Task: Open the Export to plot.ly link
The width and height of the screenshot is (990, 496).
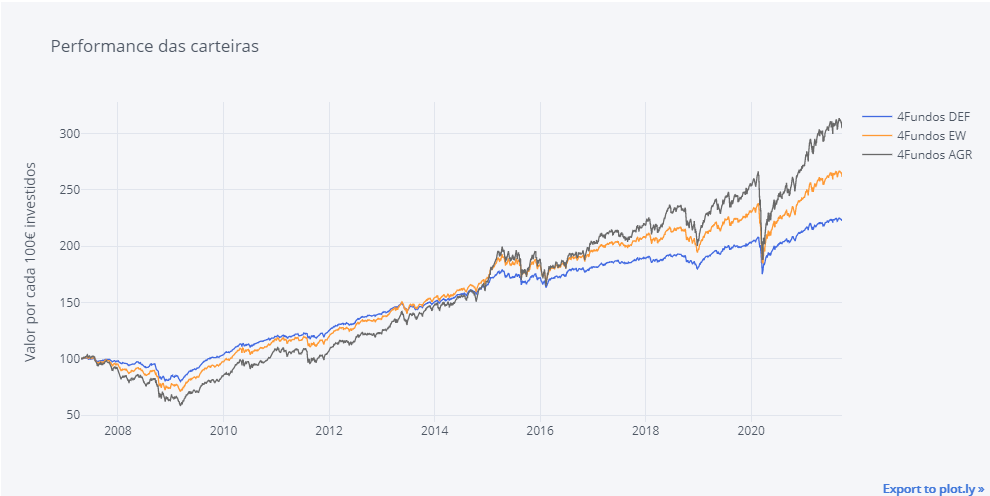Action: [x=933, y=488]
